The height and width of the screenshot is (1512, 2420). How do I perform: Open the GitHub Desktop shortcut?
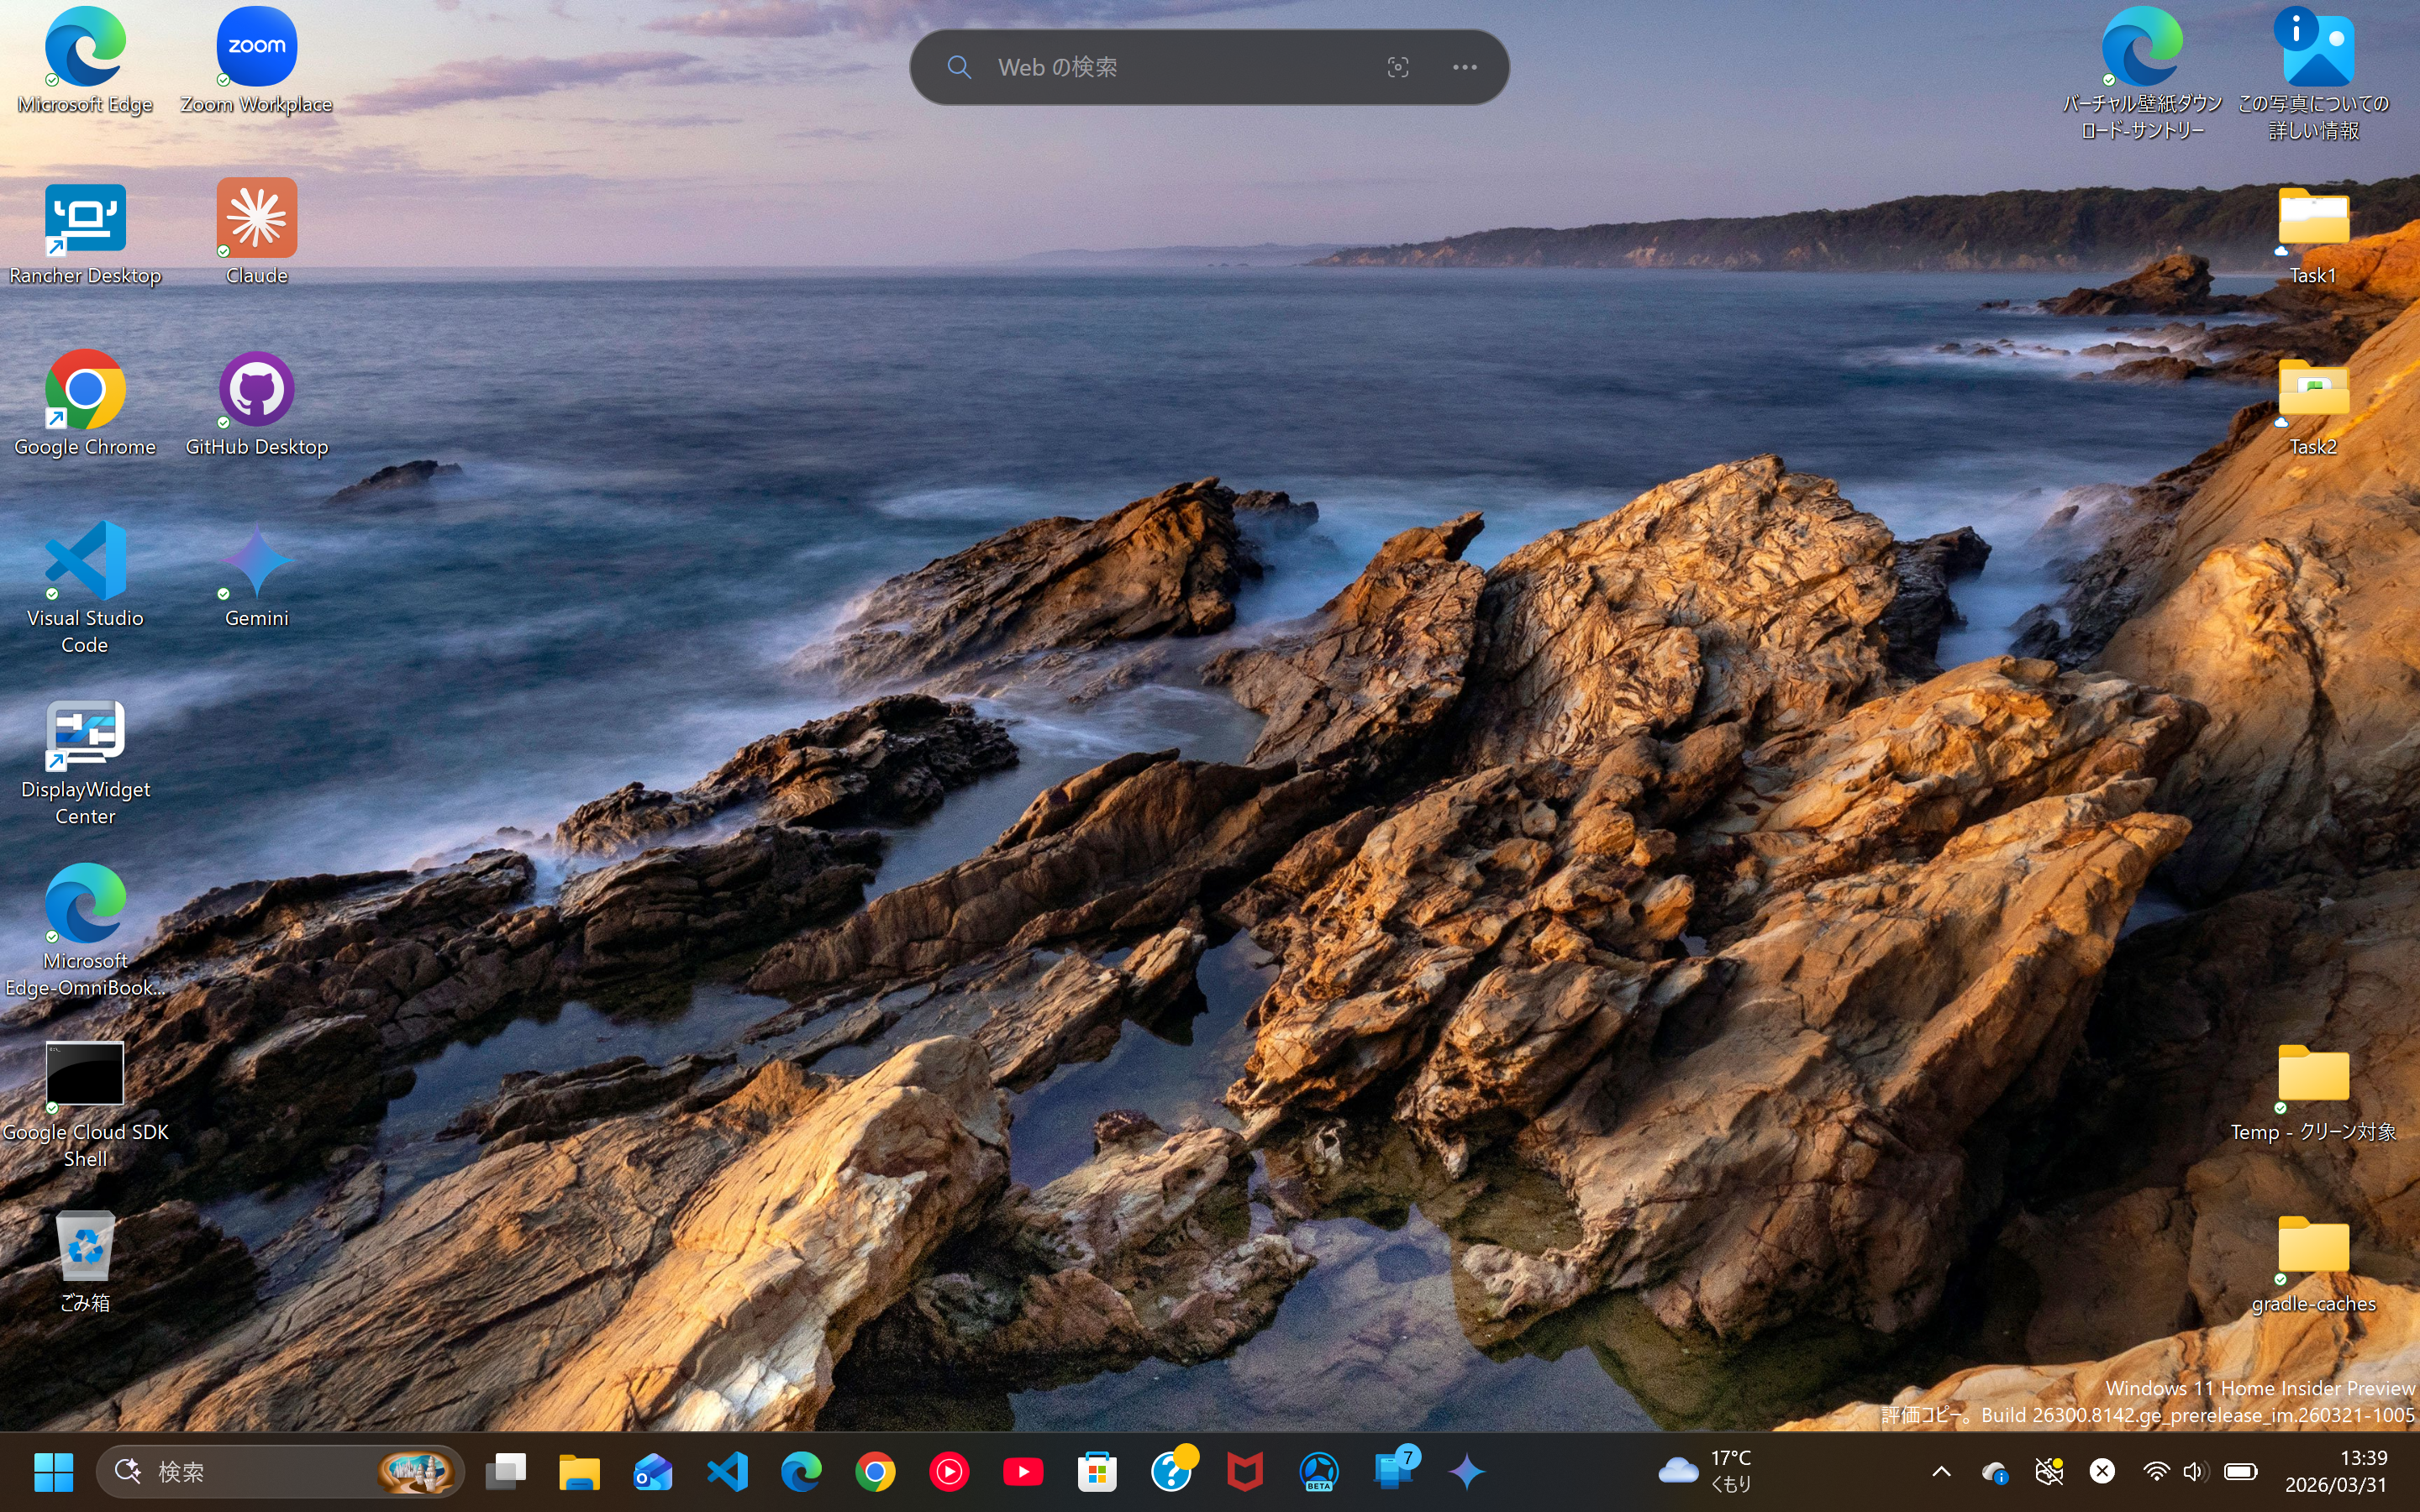(x=256, y=391)
